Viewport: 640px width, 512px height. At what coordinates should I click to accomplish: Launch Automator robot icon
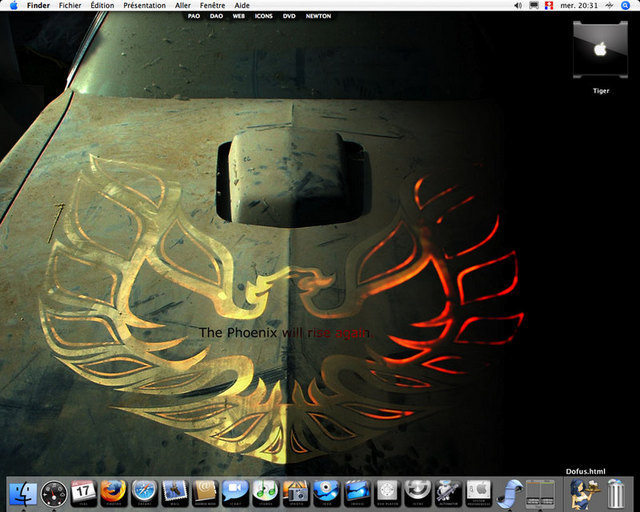448,493
